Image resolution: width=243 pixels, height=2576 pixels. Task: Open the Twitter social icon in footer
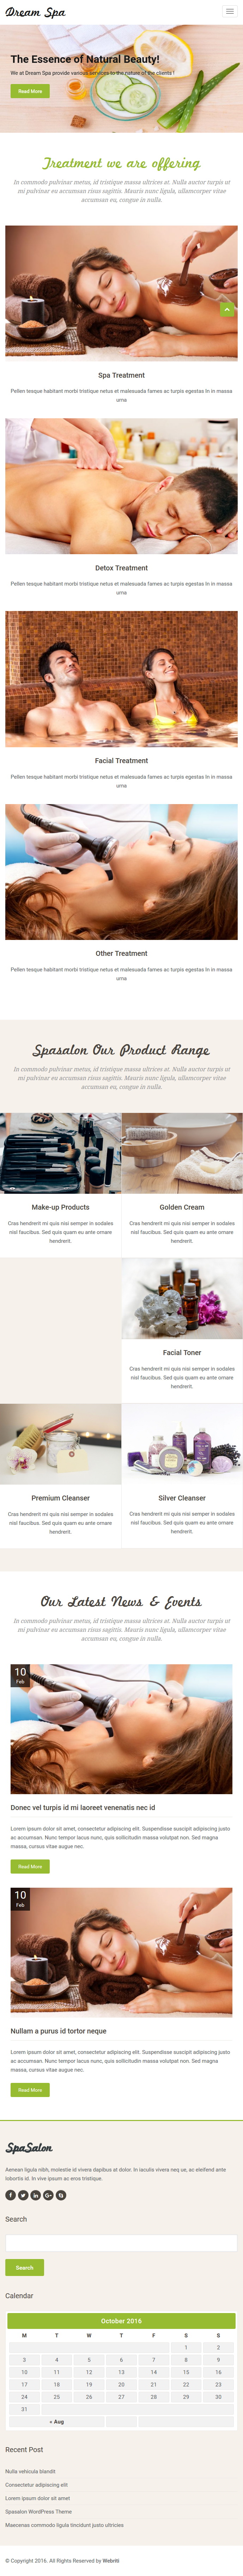(23, 2195)
